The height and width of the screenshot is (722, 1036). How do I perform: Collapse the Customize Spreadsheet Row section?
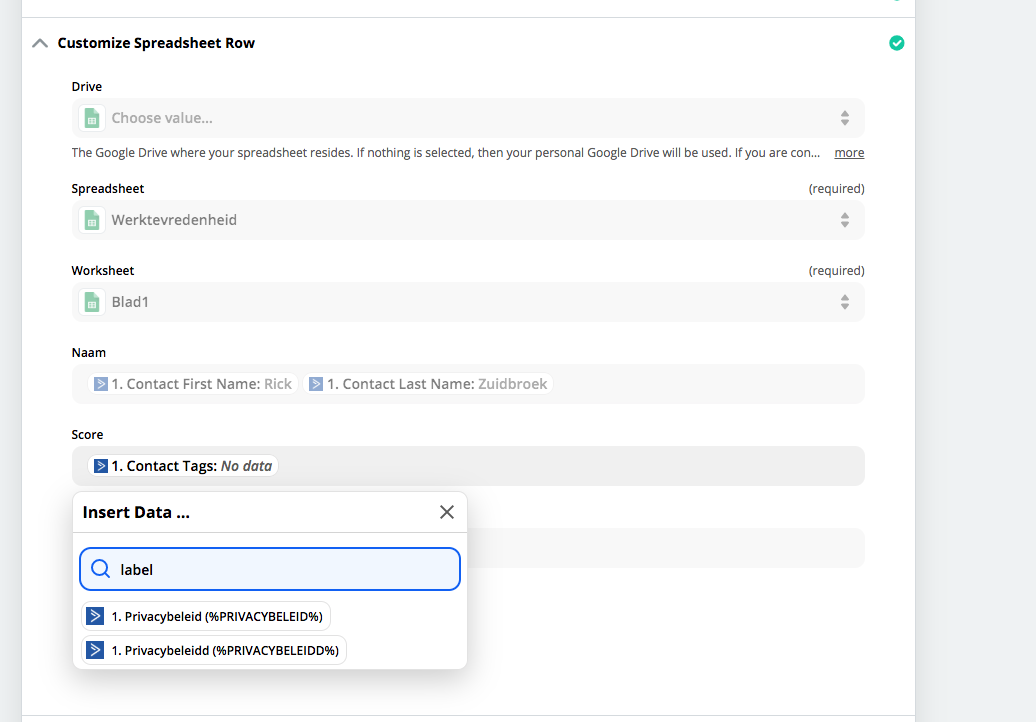pos(40,44)
